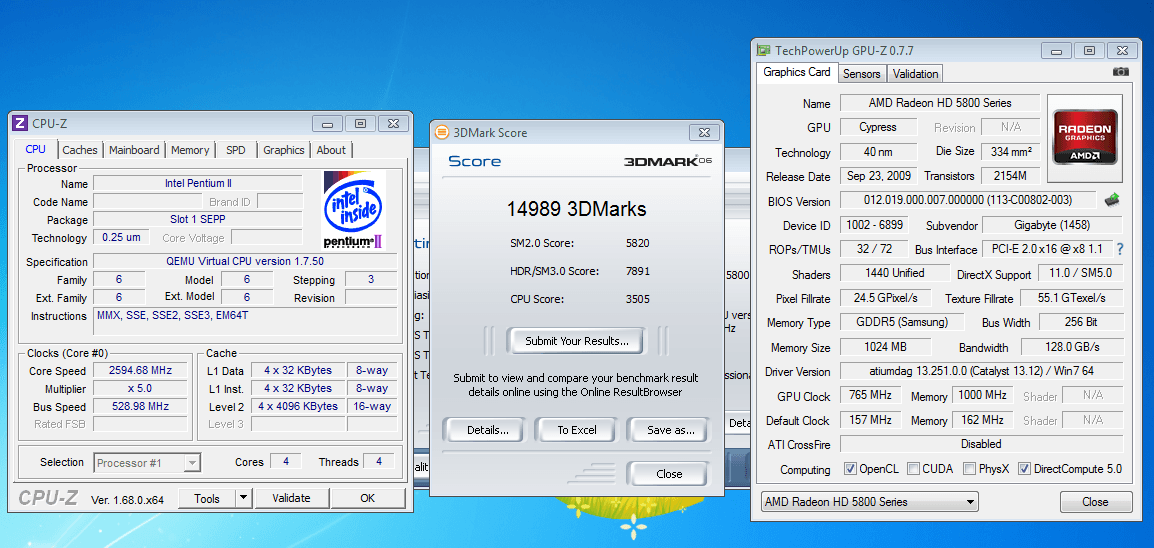
Task: Open the SPD tab
Action: 236,150
